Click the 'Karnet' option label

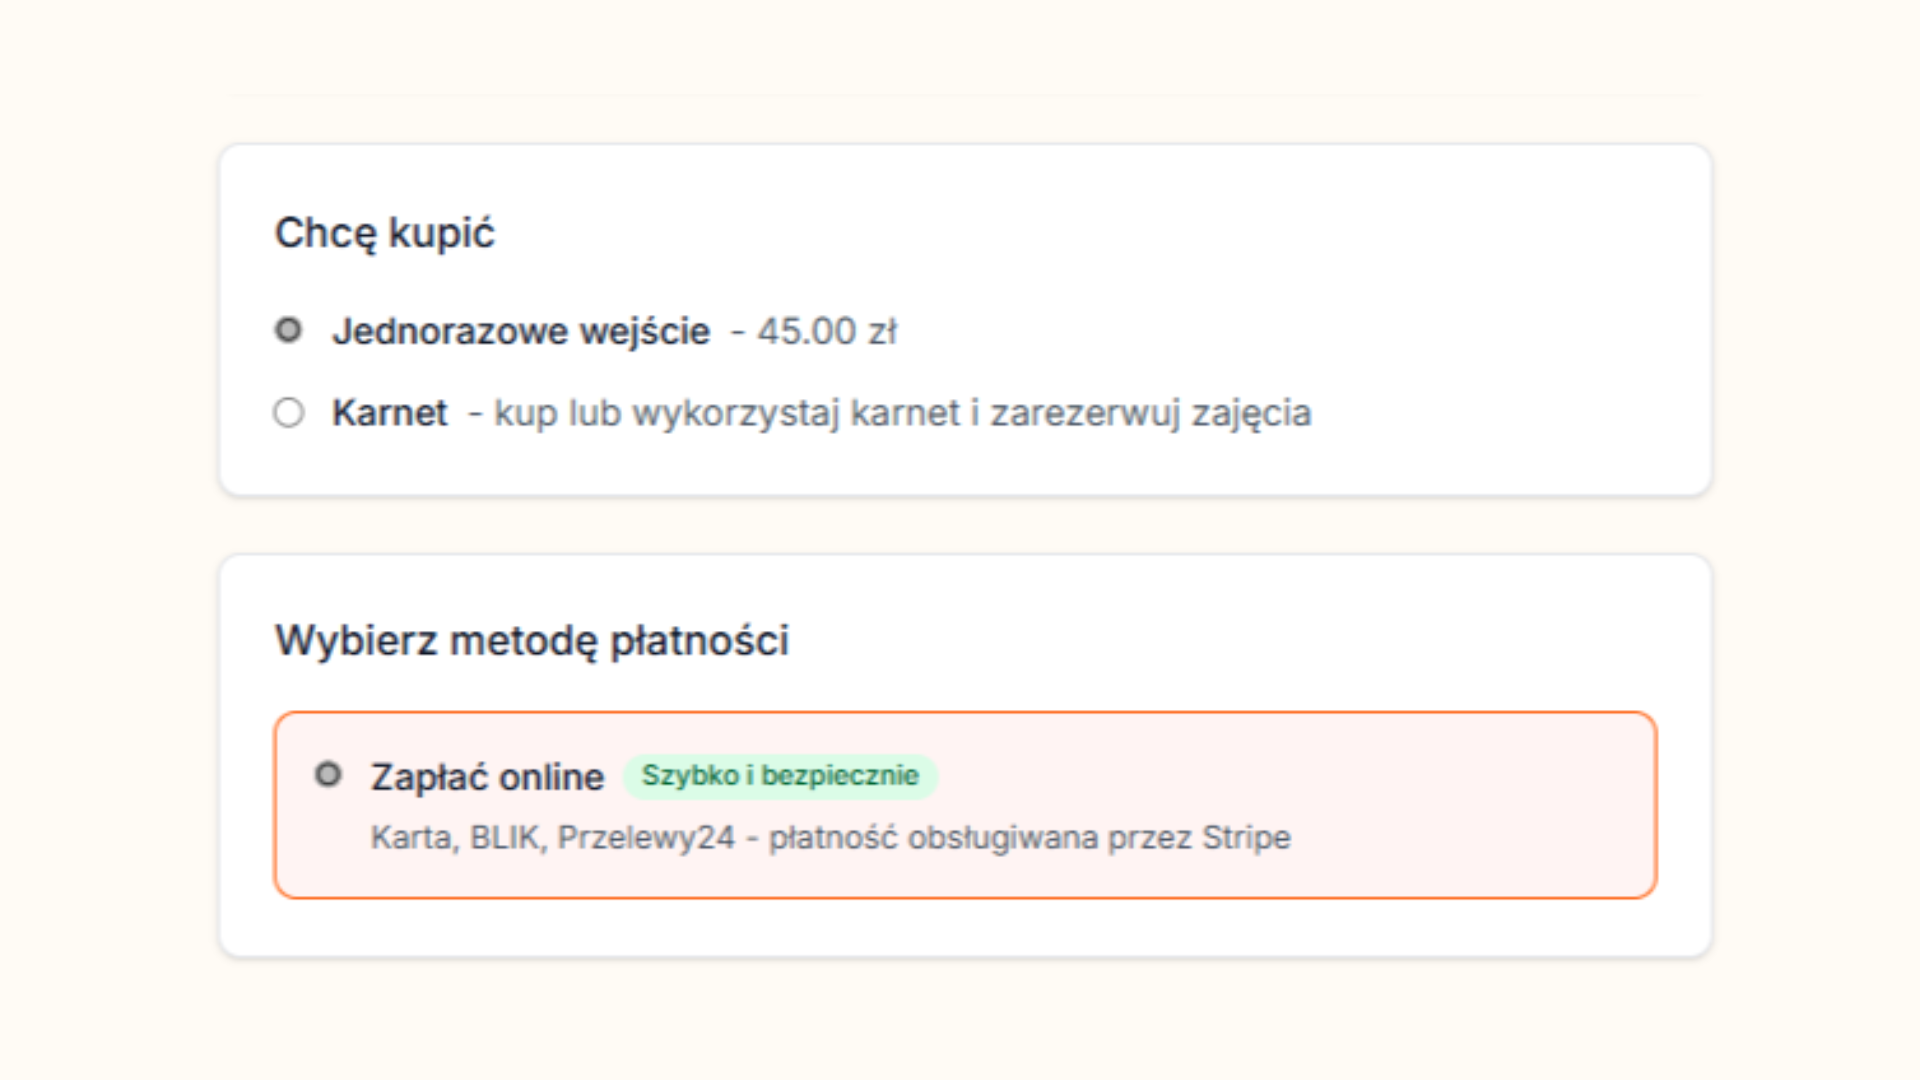pyautogui.click(x=390, y=412)
